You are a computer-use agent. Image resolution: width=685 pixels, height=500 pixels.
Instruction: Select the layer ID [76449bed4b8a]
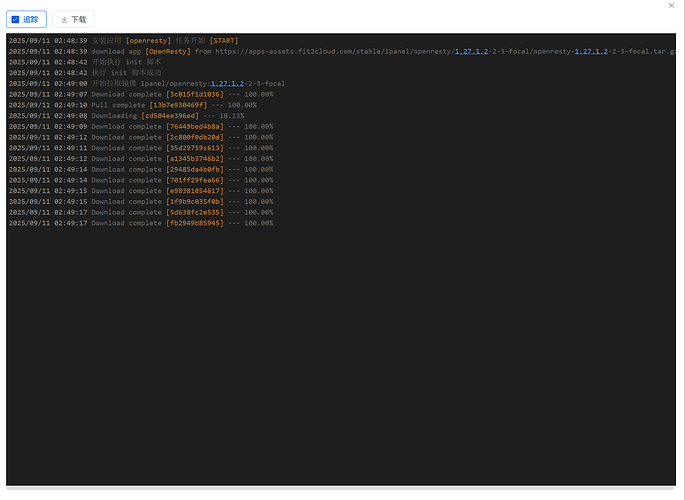click(x=195, y=127)
